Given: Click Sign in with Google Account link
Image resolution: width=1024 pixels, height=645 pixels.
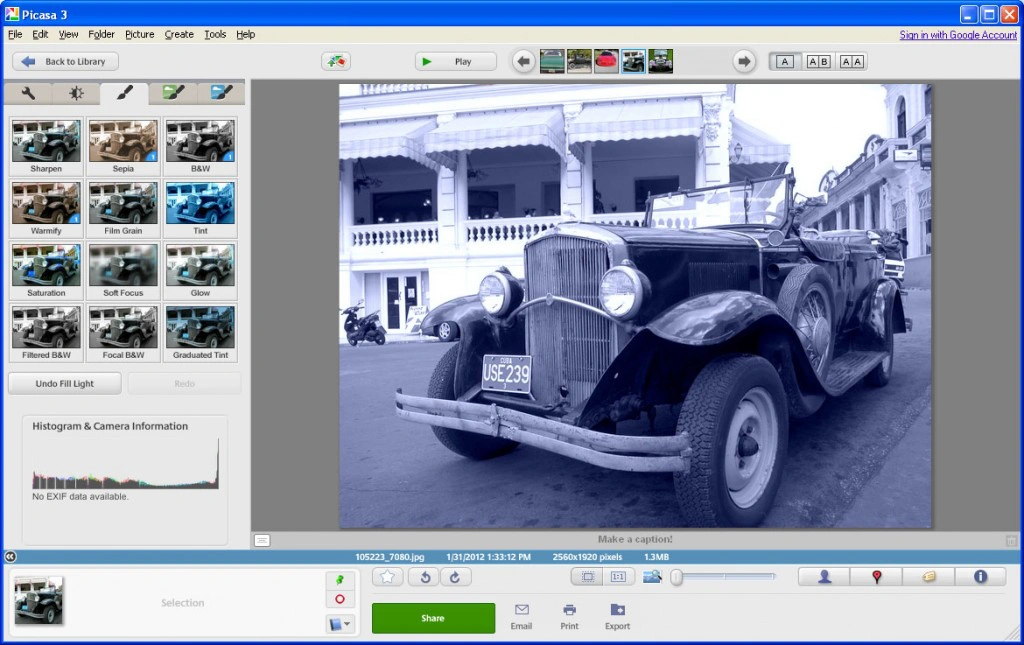Looking at the screenshot, I should pos(958,35).
